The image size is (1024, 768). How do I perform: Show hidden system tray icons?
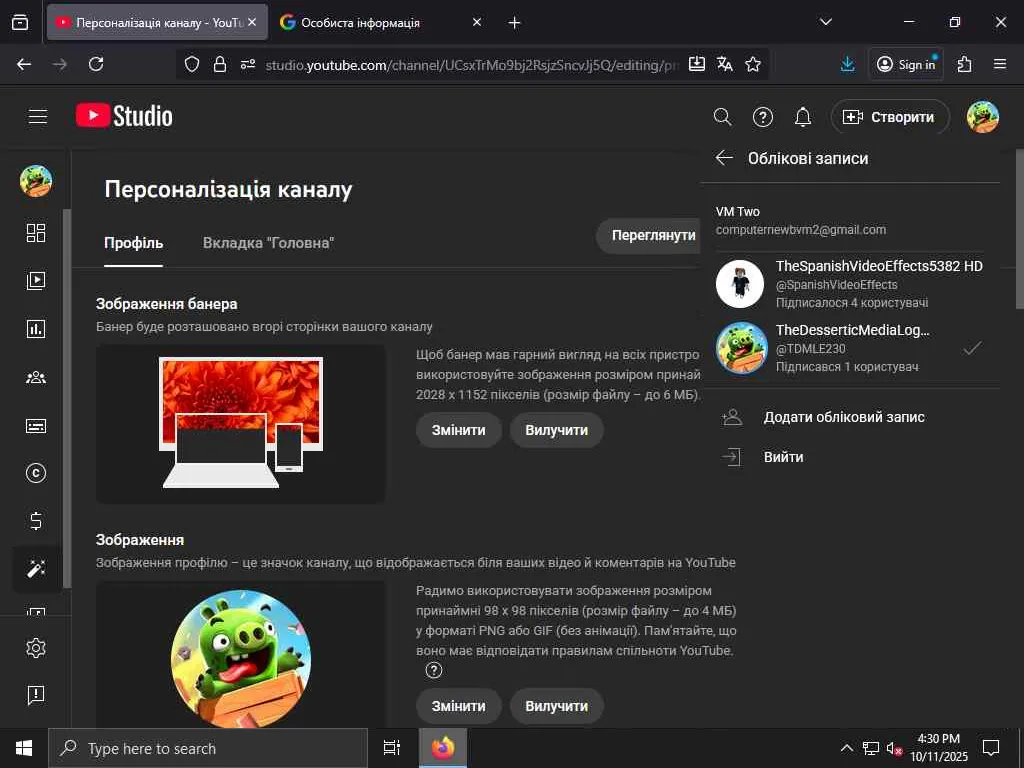tap(846, 748)
